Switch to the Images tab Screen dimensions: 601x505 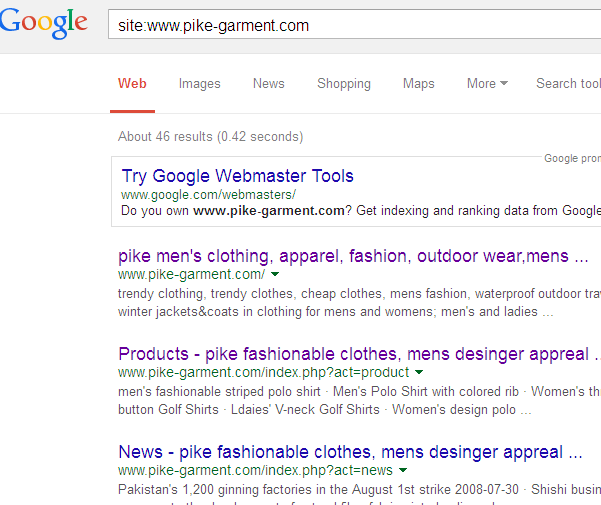point(199,84)
